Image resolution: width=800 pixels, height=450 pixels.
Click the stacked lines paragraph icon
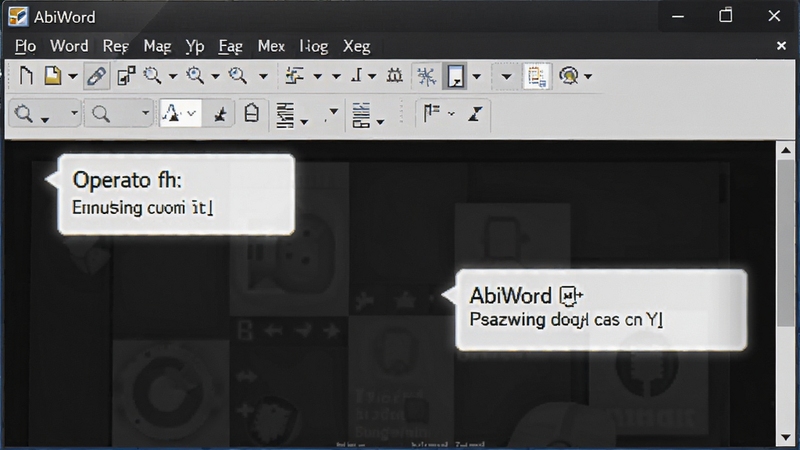coord(285,115)
